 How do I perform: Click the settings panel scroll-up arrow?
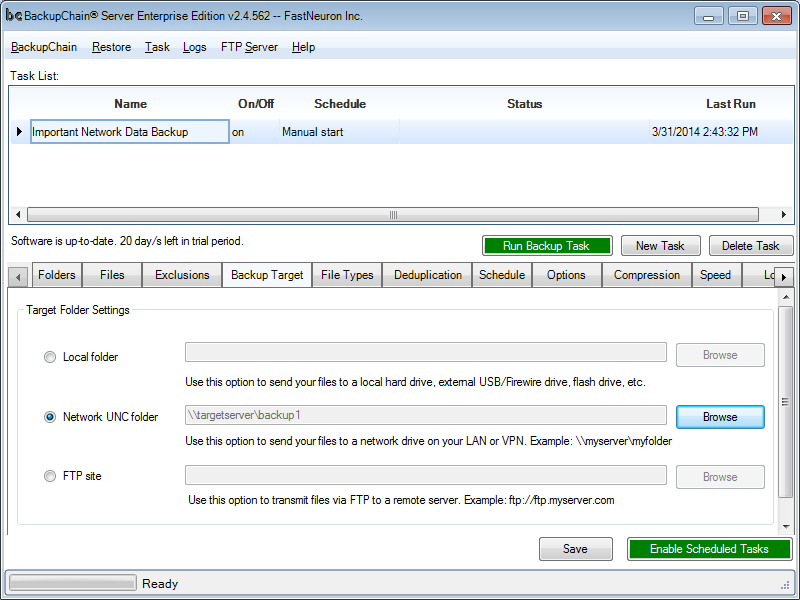click(x=786, y=297)
